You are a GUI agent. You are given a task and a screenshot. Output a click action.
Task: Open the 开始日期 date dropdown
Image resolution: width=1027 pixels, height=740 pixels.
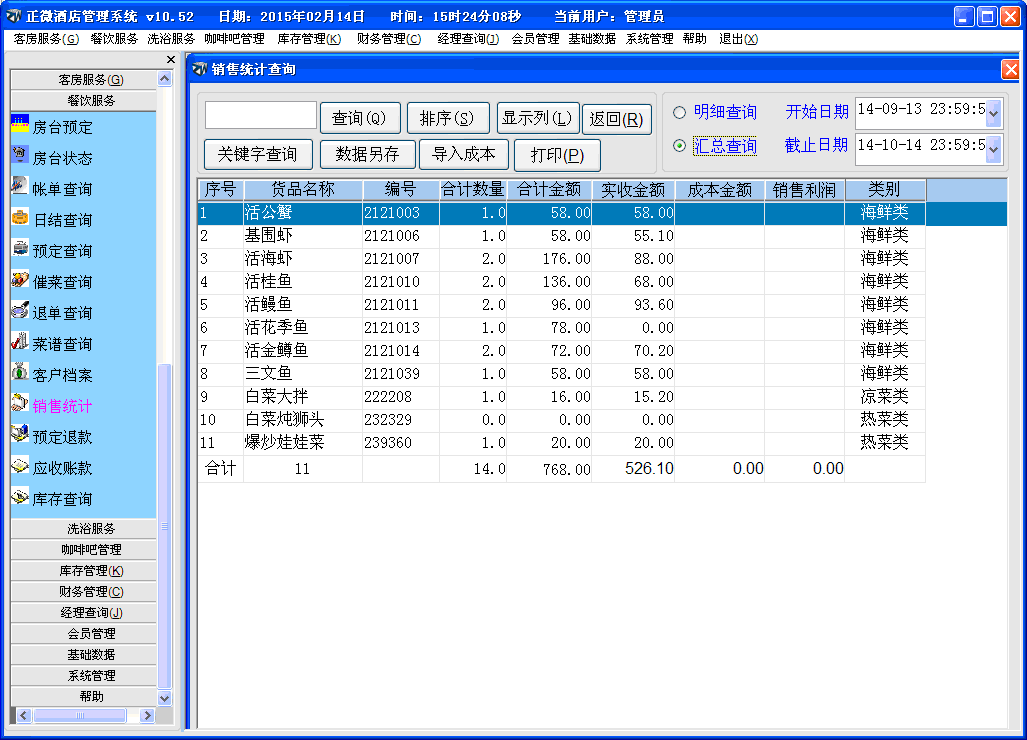click(993, 113)
